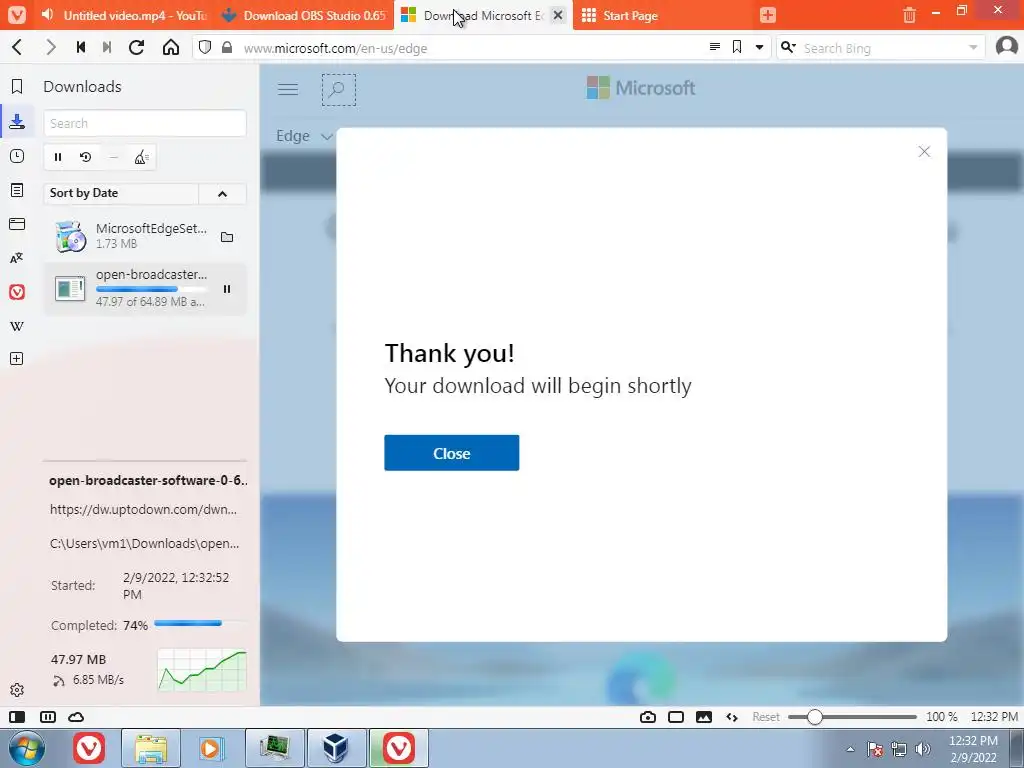The width and height of the screenshot is (1024, 768).
Task: Go to the home page
Action: click(x=171, y=47)
